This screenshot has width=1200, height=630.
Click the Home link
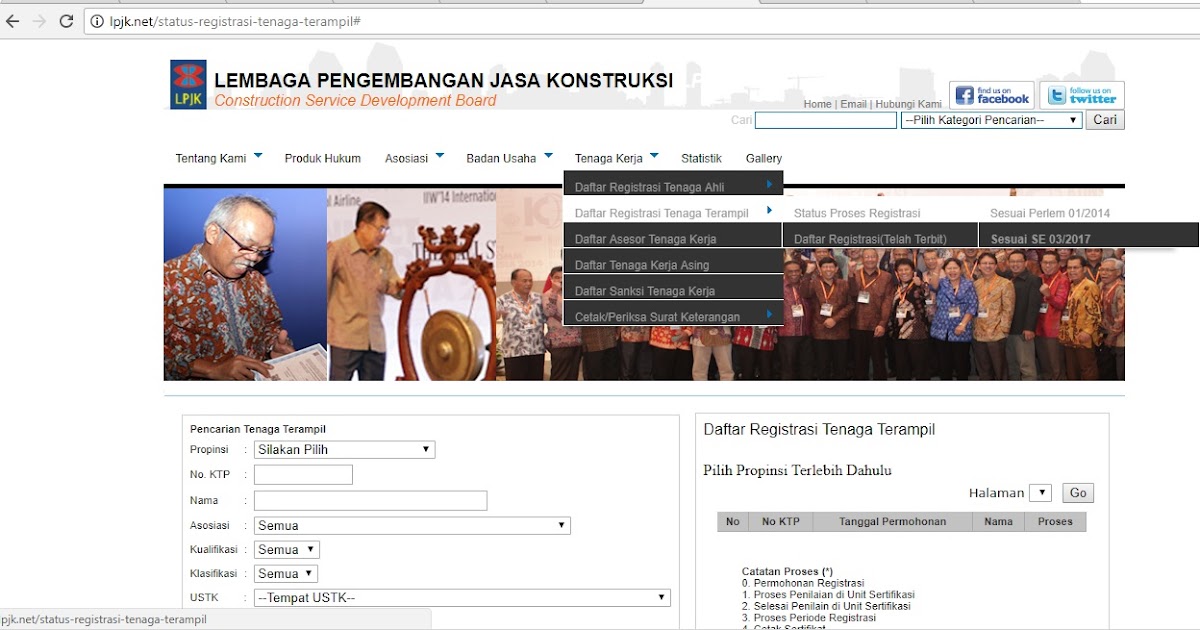(x=817, y=104)
